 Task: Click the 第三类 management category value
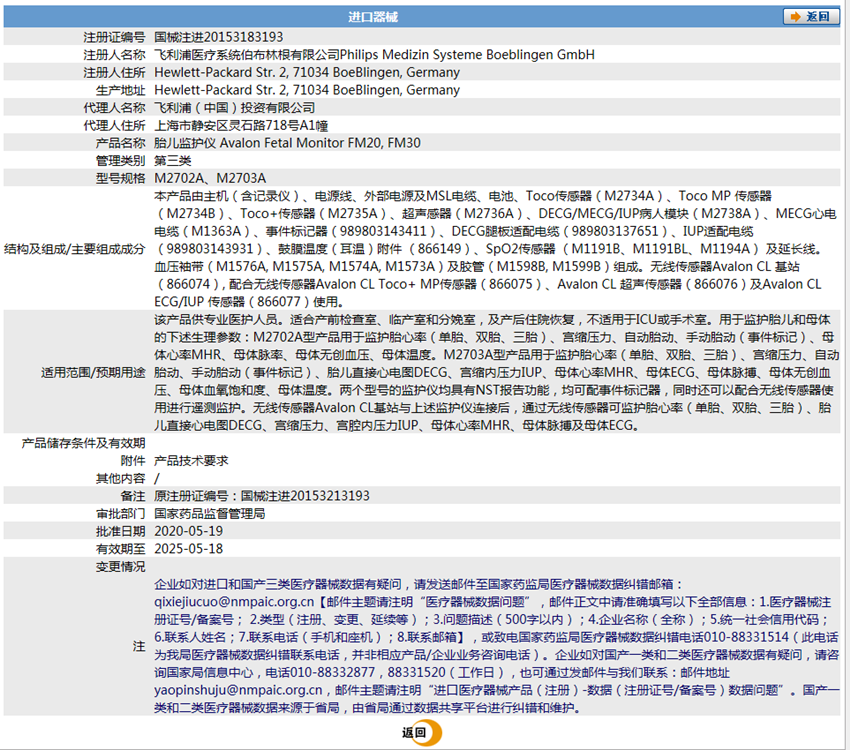coord(173,161)
